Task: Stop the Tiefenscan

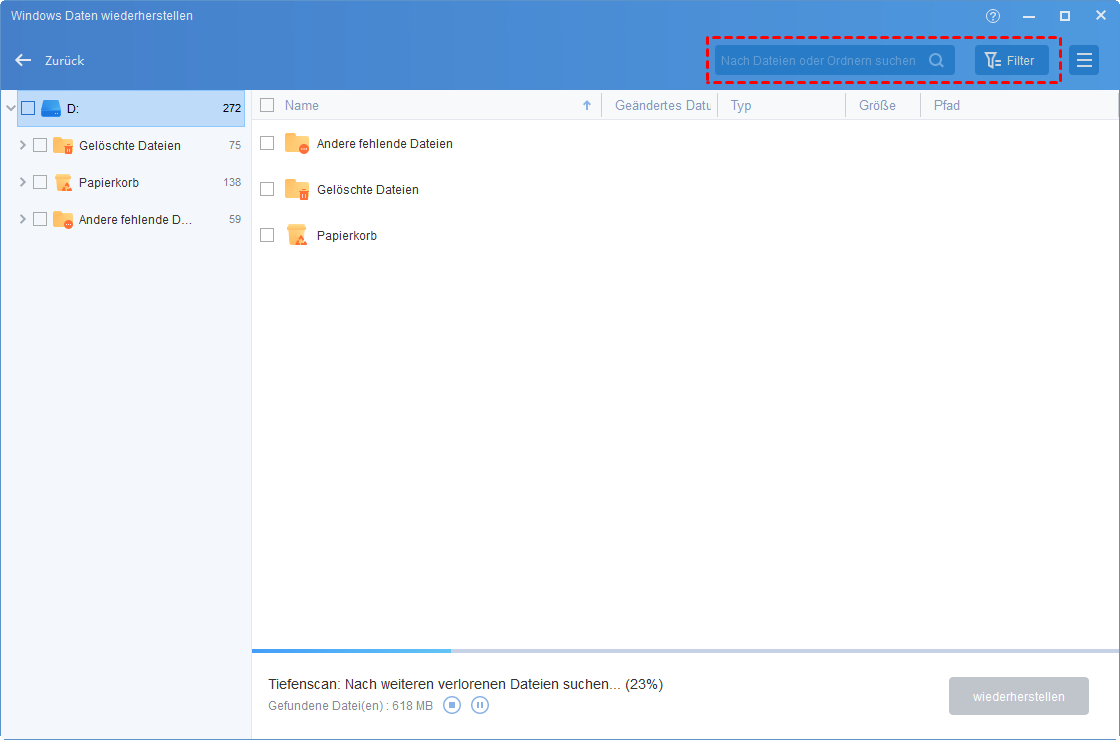Action: [451, 705]
